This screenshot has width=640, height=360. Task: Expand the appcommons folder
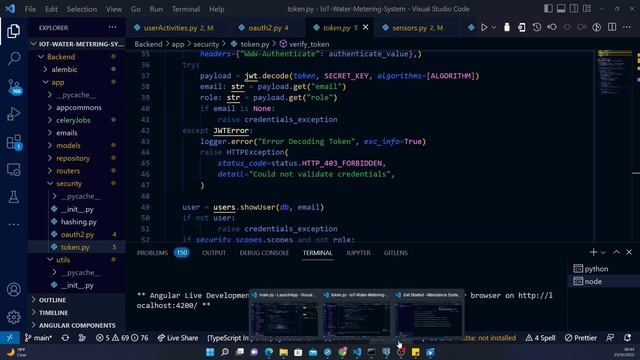[x=79, y=107]
